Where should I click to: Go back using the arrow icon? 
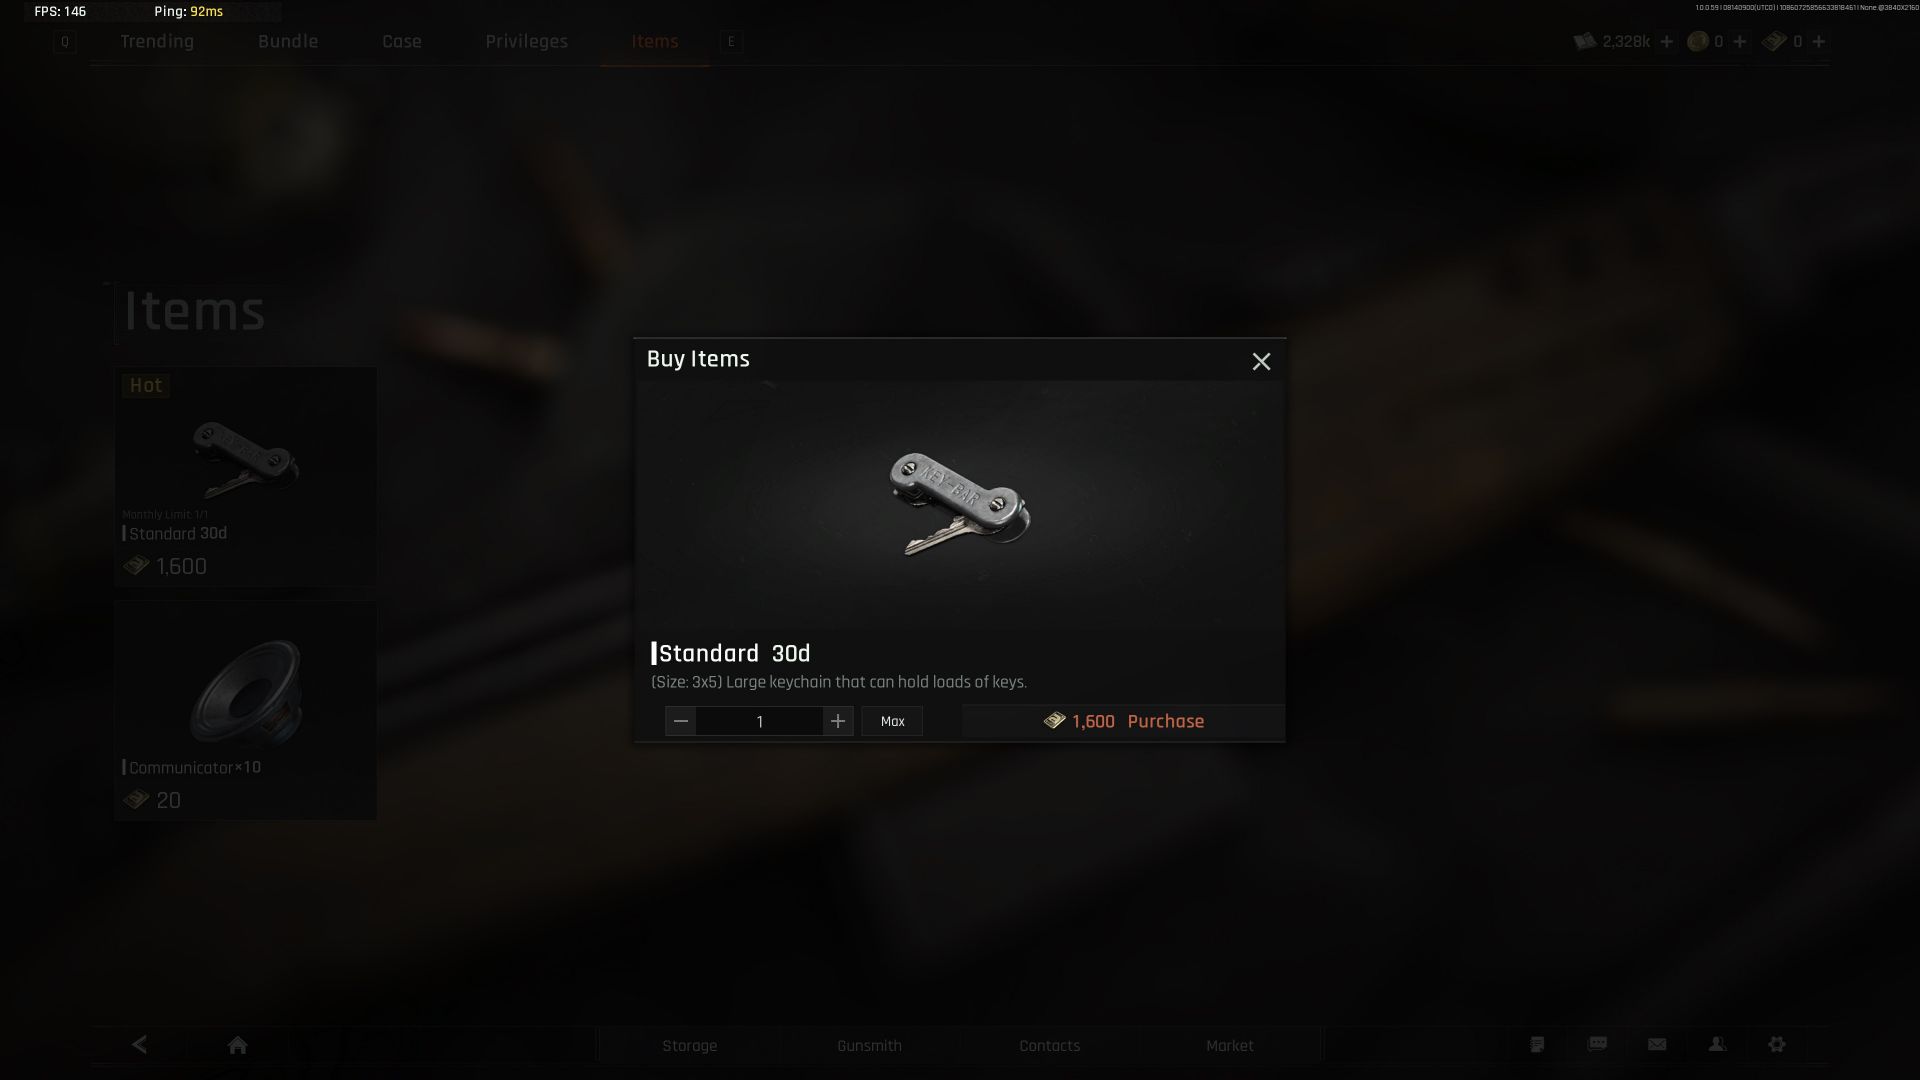[139, 1045]
